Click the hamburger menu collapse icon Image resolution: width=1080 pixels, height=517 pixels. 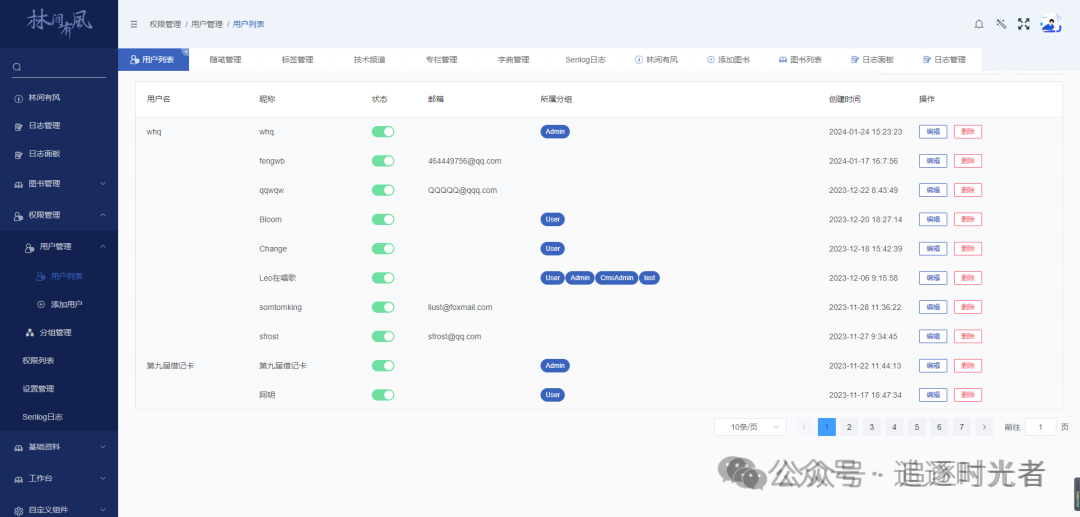(x=134, y=24)
